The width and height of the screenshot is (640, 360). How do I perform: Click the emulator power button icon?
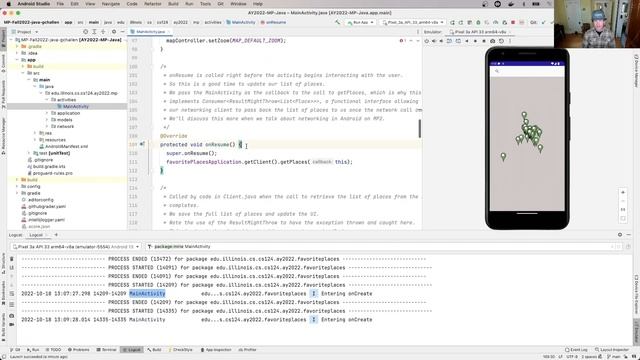coord(427,41)
